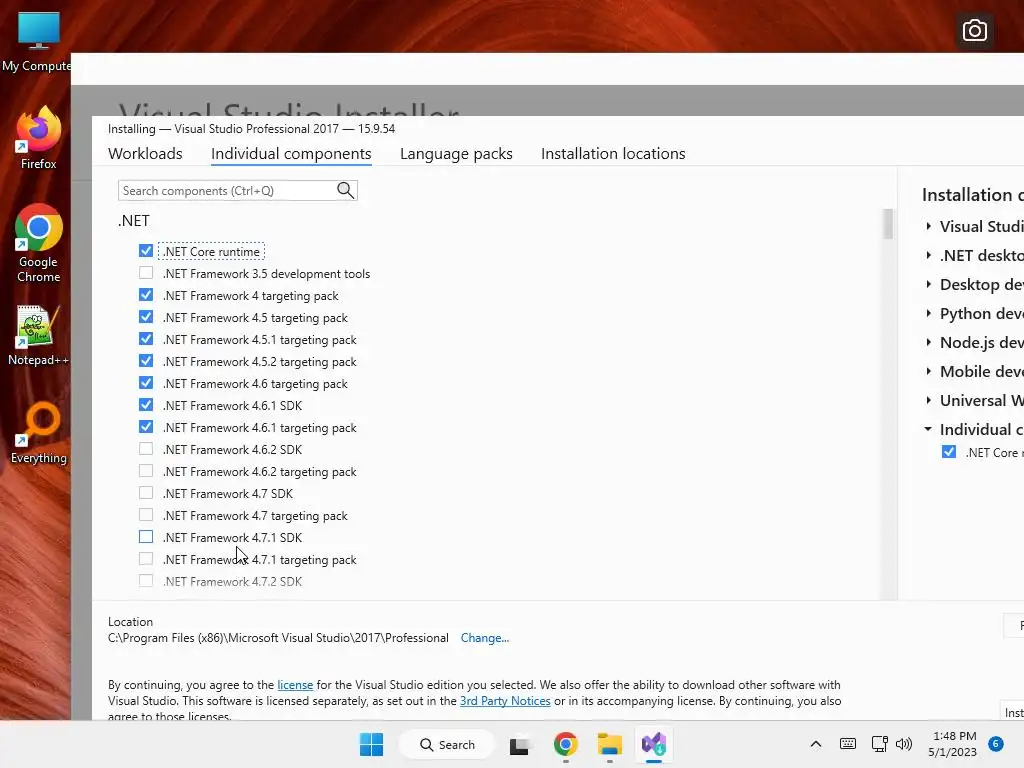Uncheck .NET Framework 4.6.1 SDK
The image size is (1024, 768).
pyautogui.click(x=146, y=405)
